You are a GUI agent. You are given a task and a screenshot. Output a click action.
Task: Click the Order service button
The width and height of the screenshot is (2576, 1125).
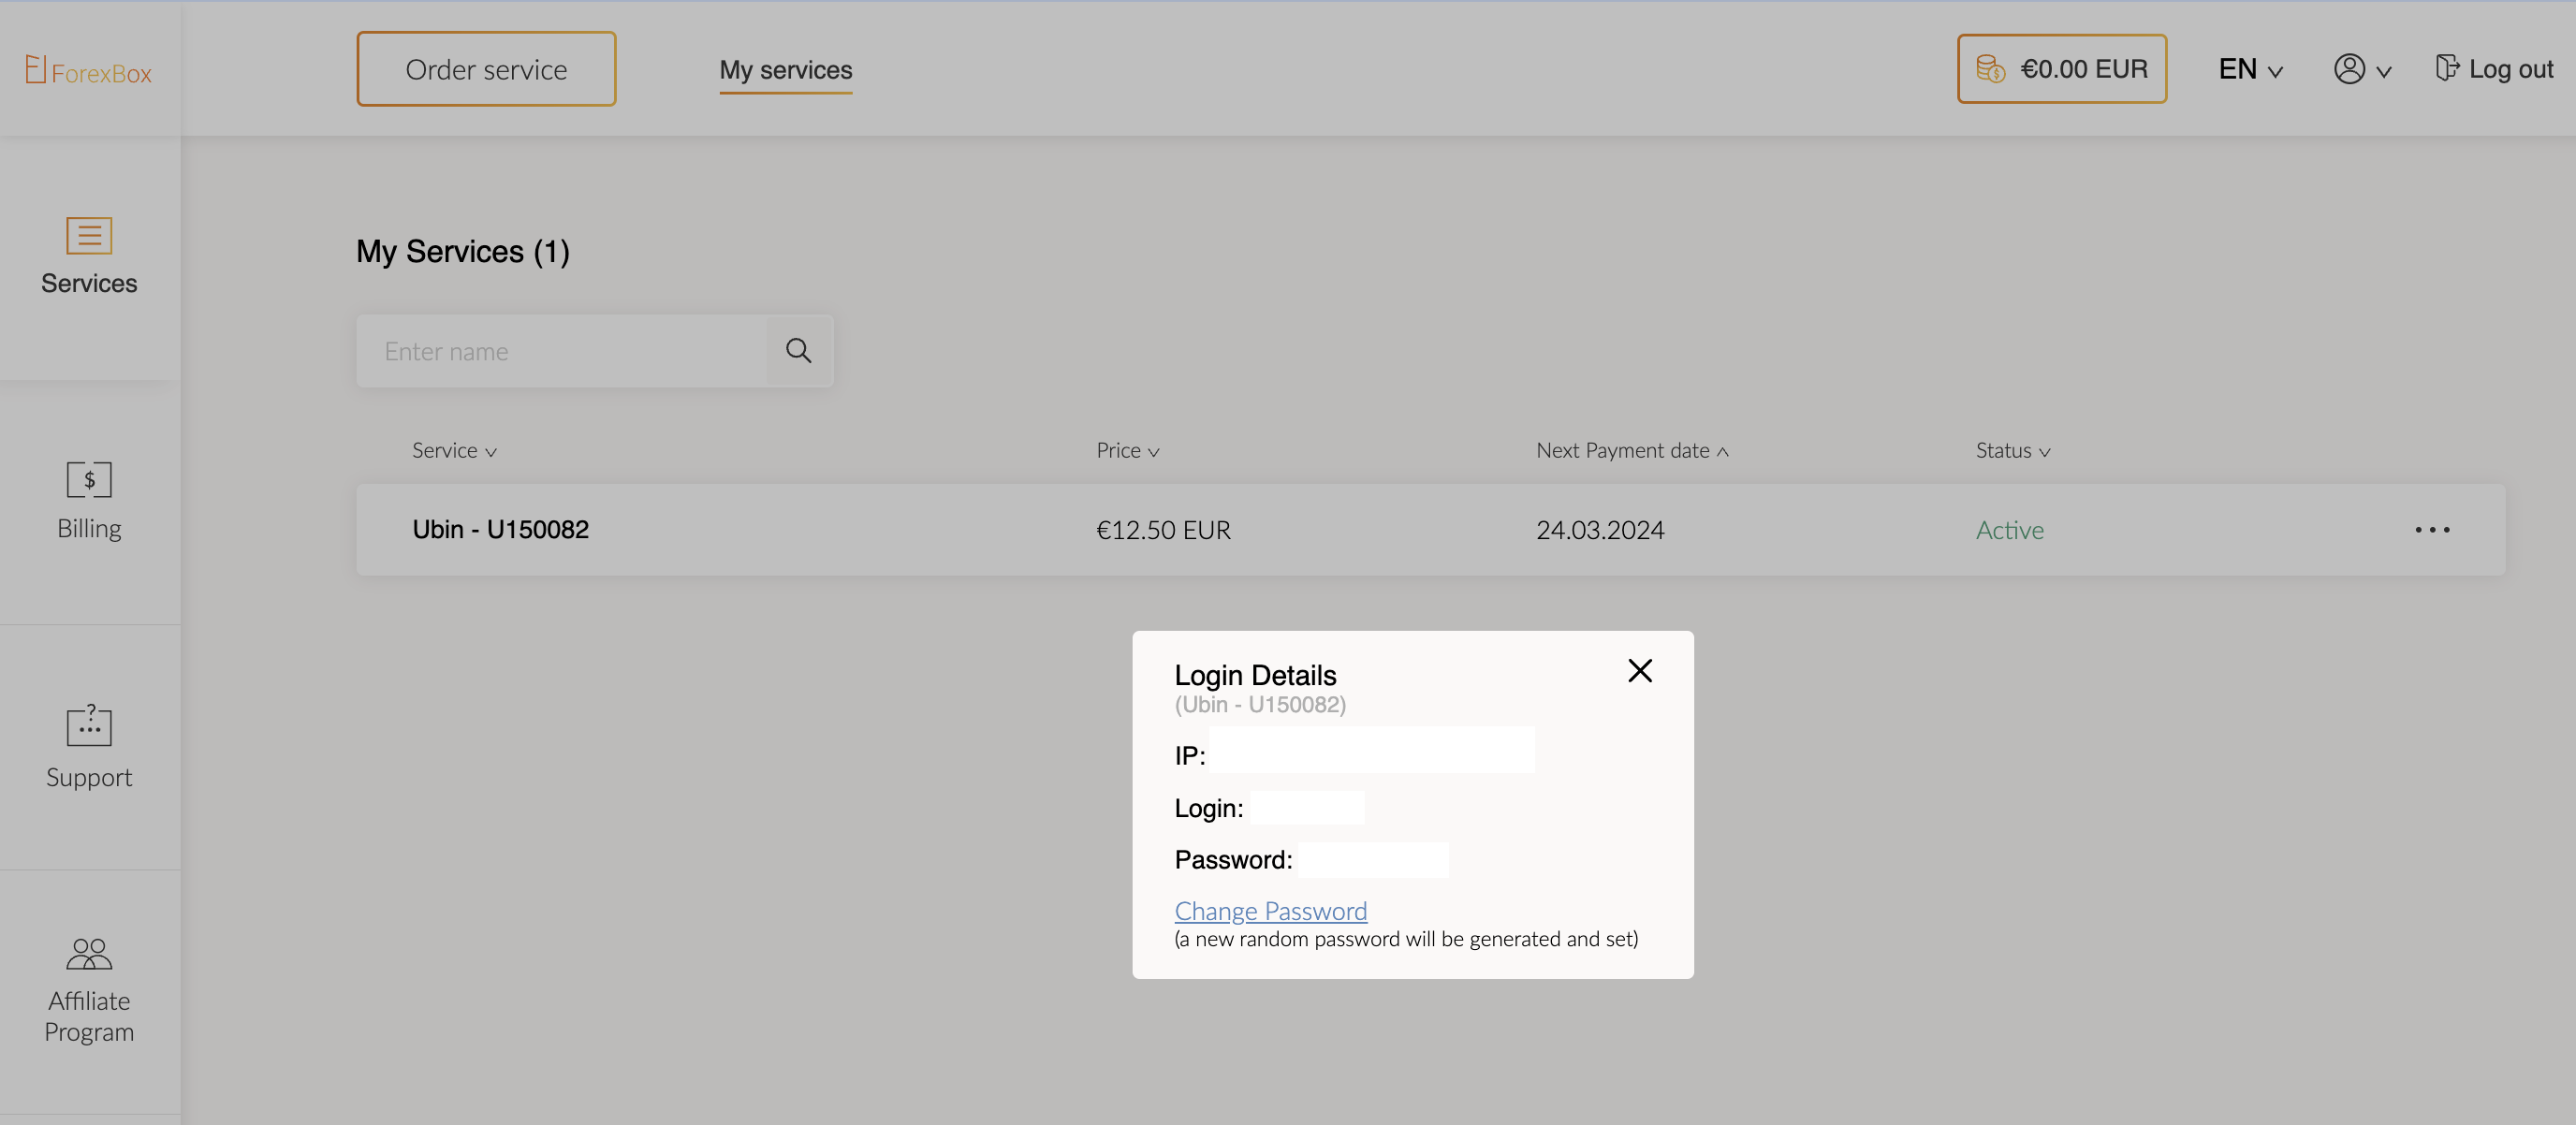coord(486,69)
